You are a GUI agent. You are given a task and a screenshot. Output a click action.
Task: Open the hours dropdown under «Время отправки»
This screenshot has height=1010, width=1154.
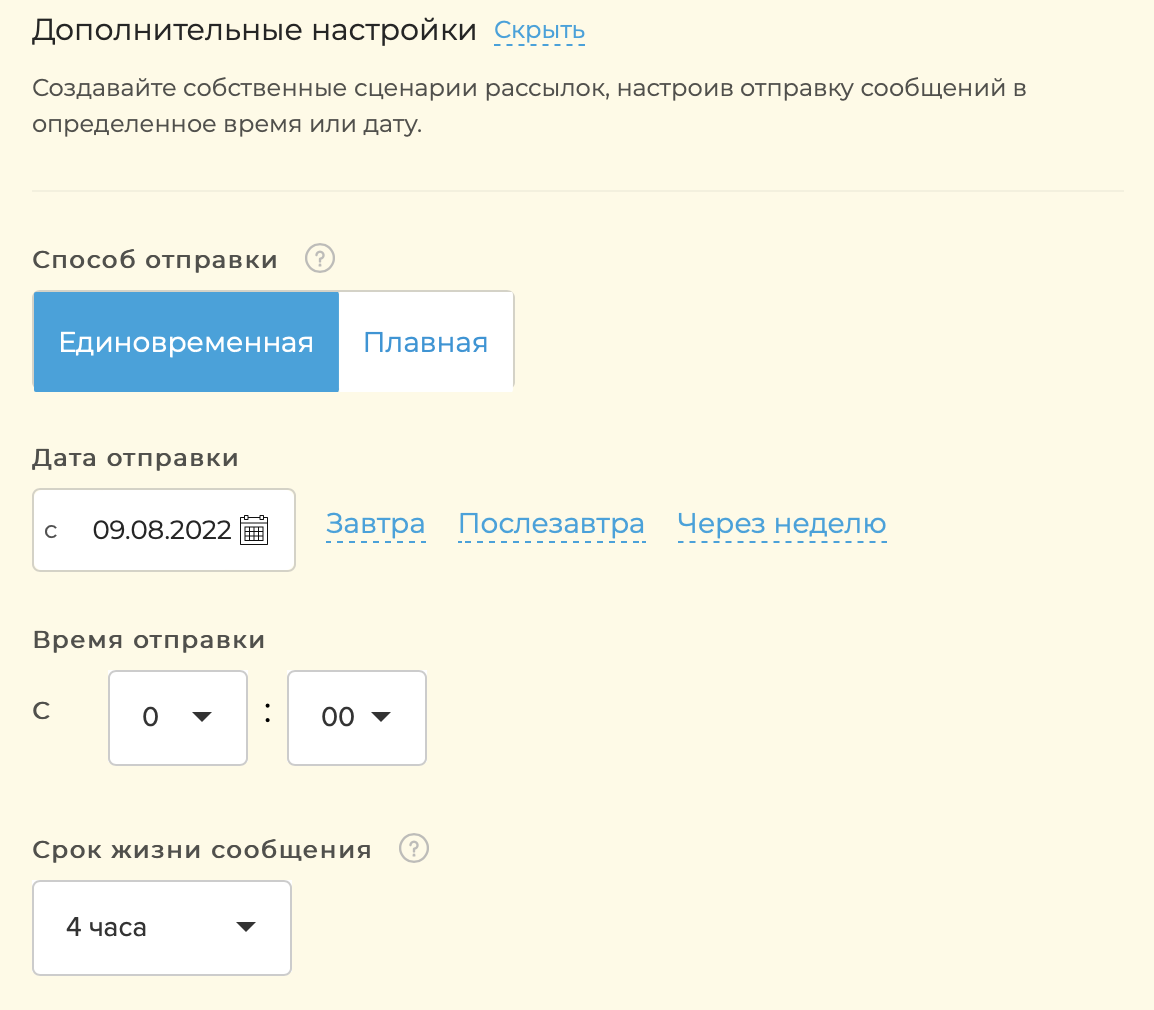click(177, 717)
